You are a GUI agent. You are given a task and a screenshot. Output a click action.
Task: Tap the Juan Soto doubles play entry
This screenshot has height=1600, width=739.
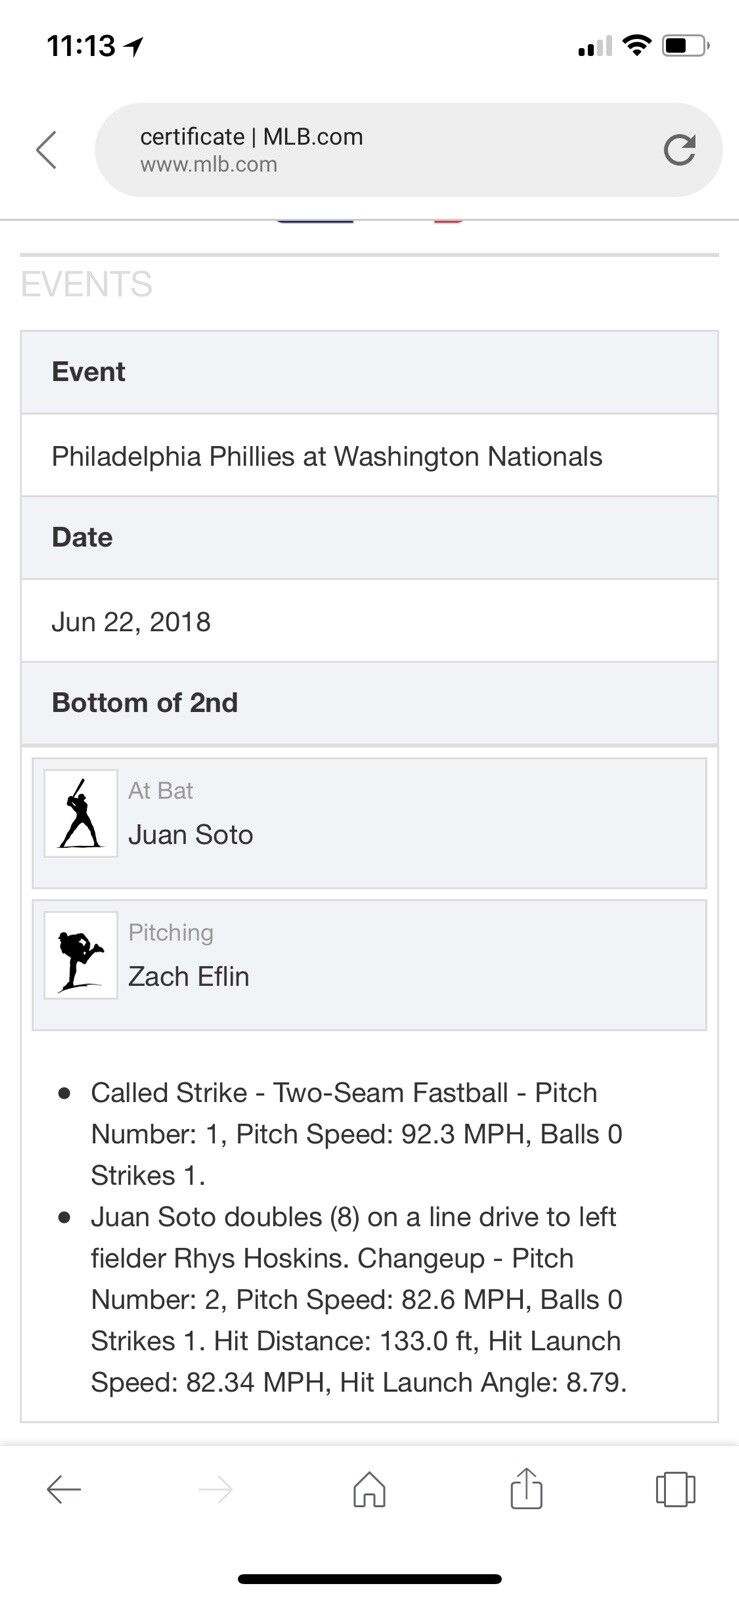point(358,1300)
